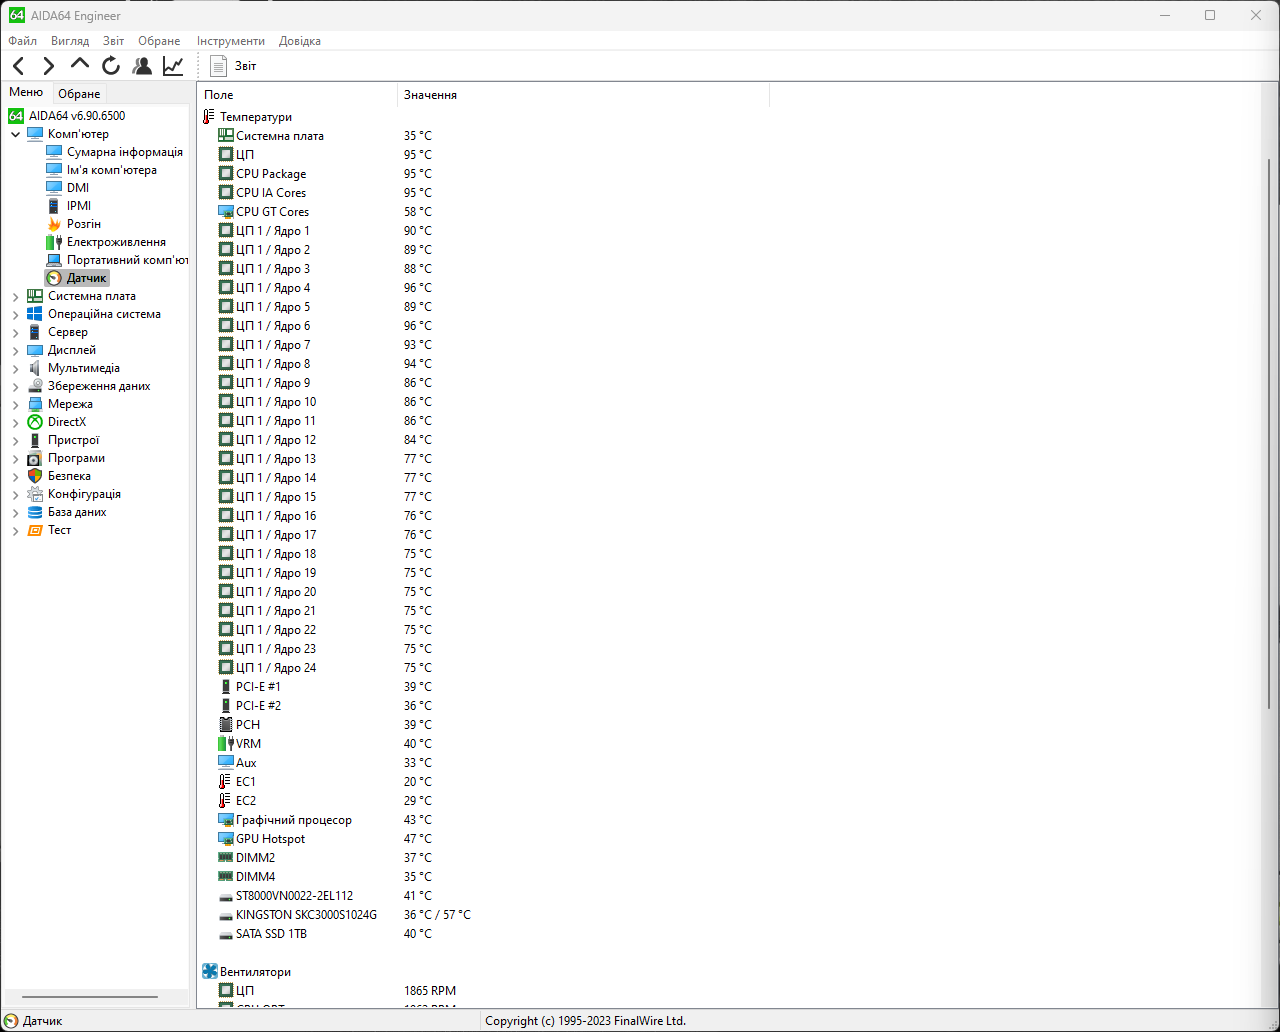Open the graph chart toolbar icon
This screenshot has height=1032, width=1280.
(x=173, y=66)
